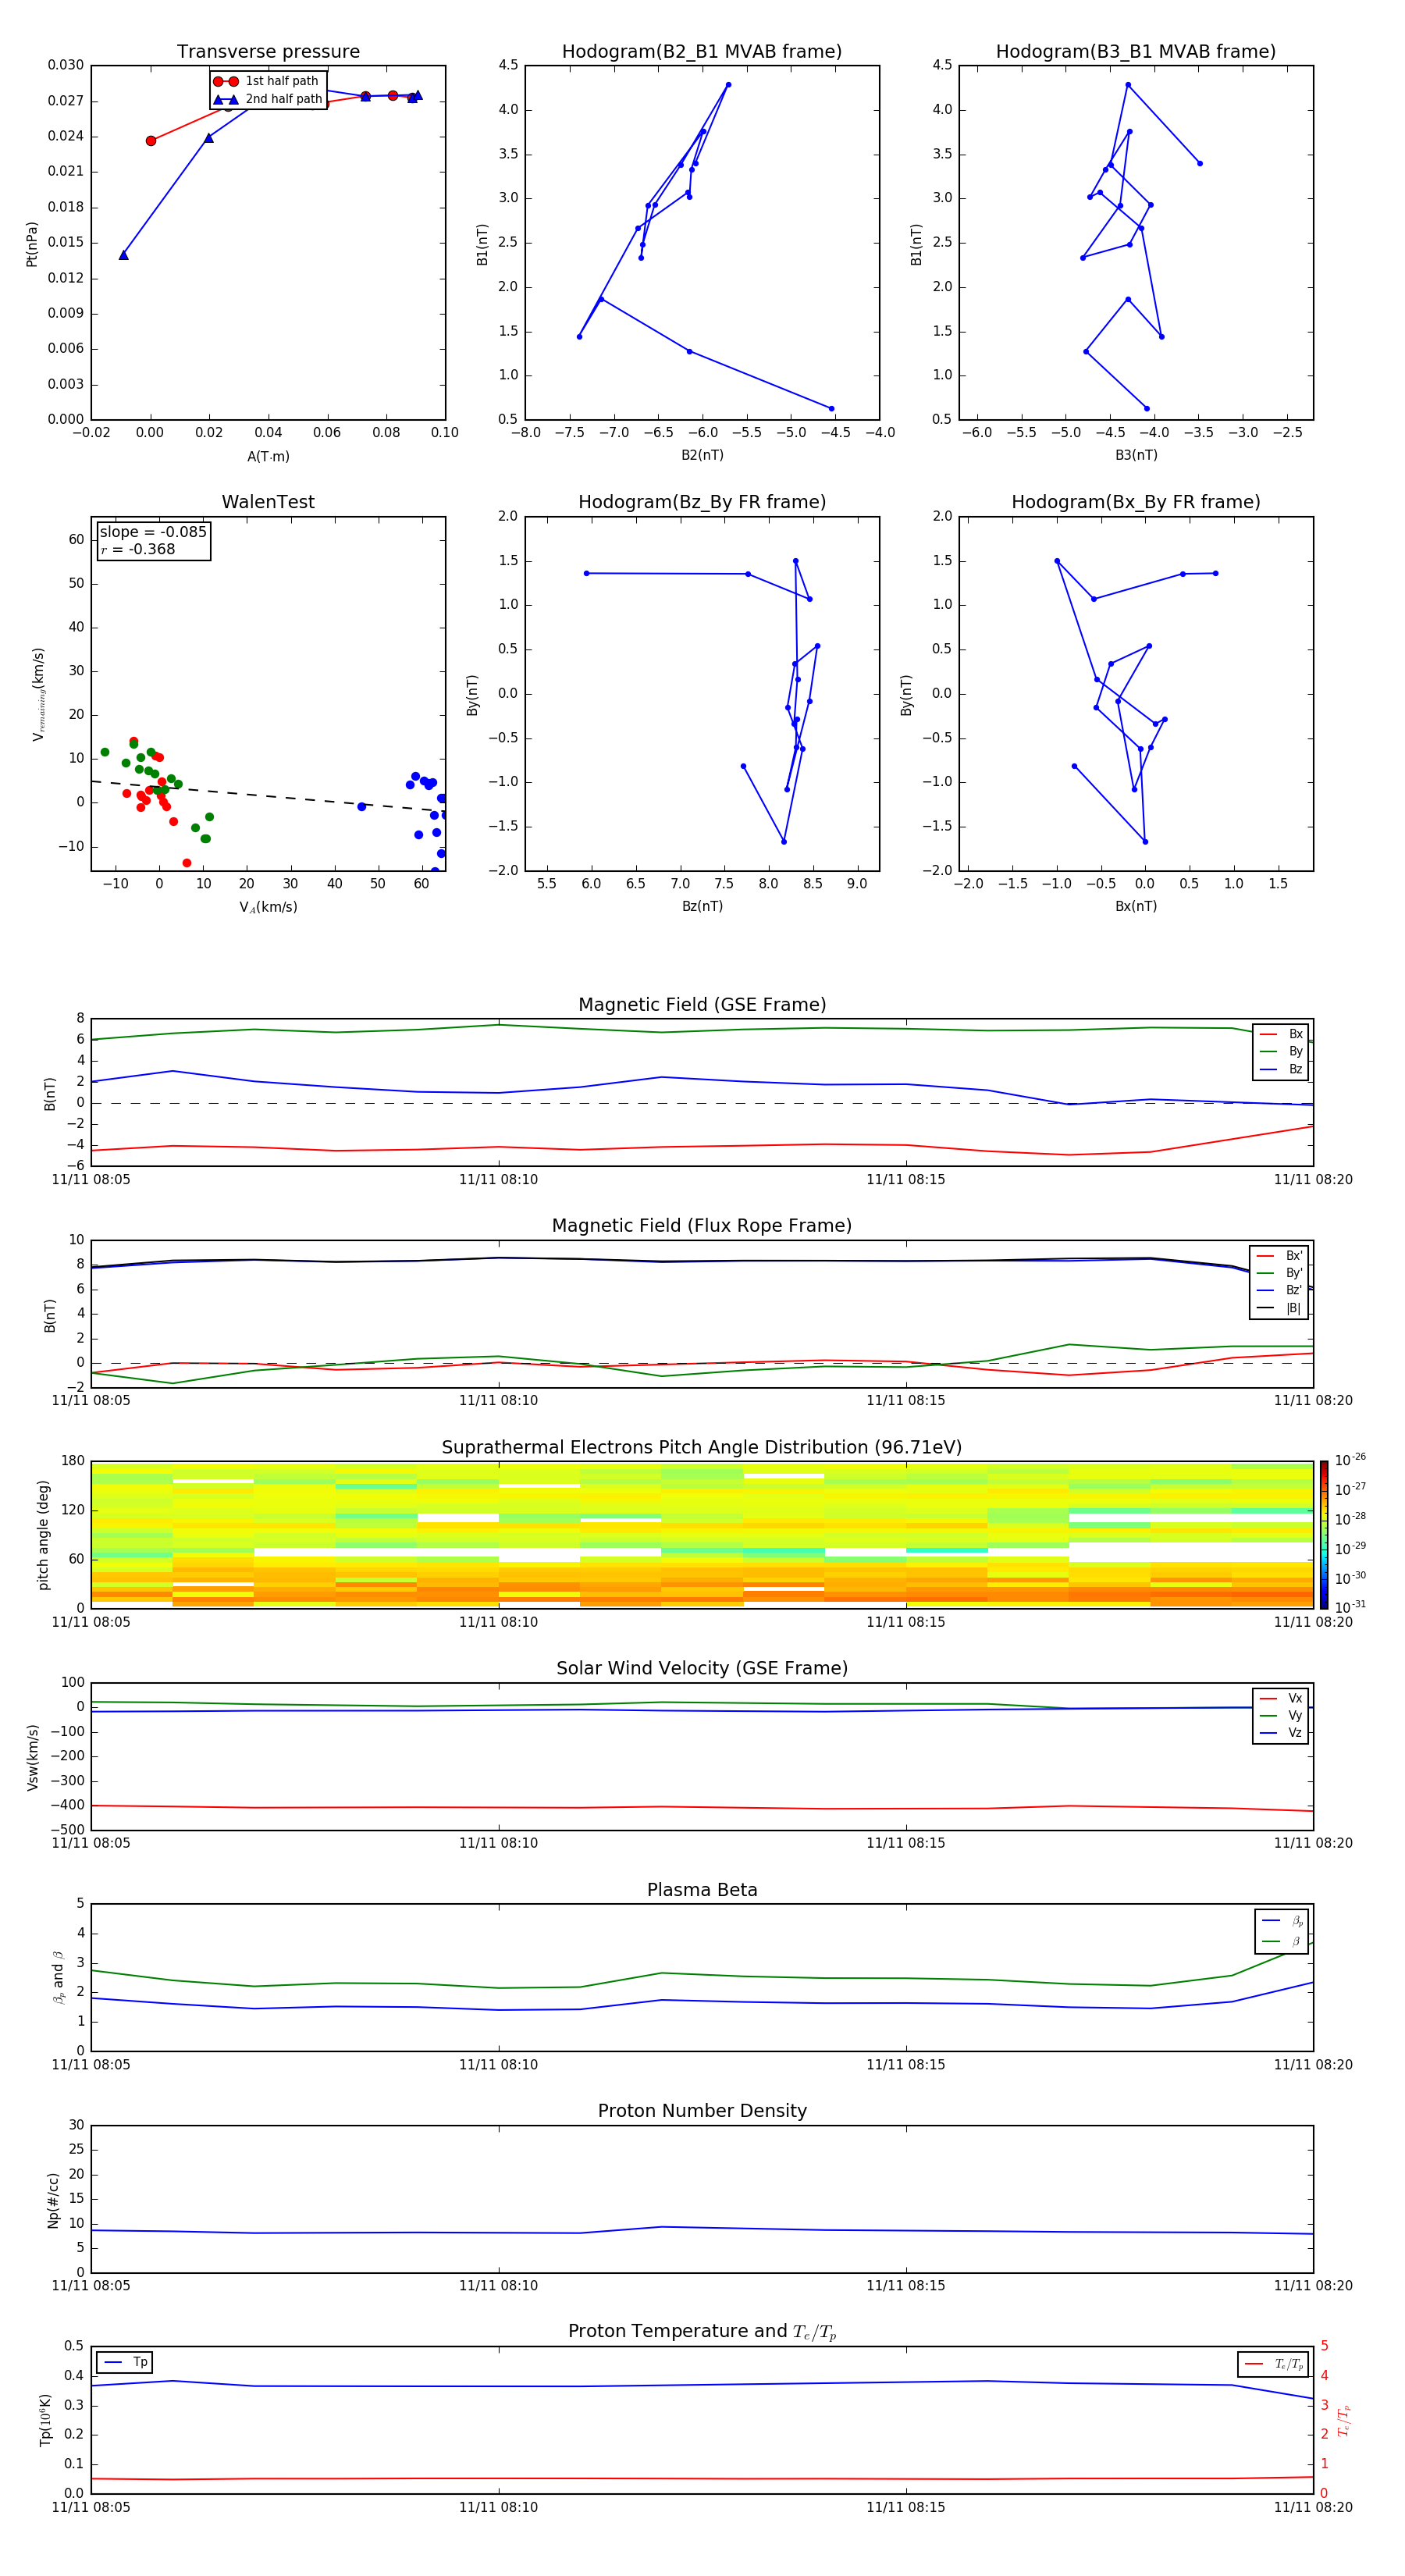Image resolution: width=1405 pixels, height=2576 pixels.
Task: Click the "r = -0.368" annotation
Action: point(138,550)
